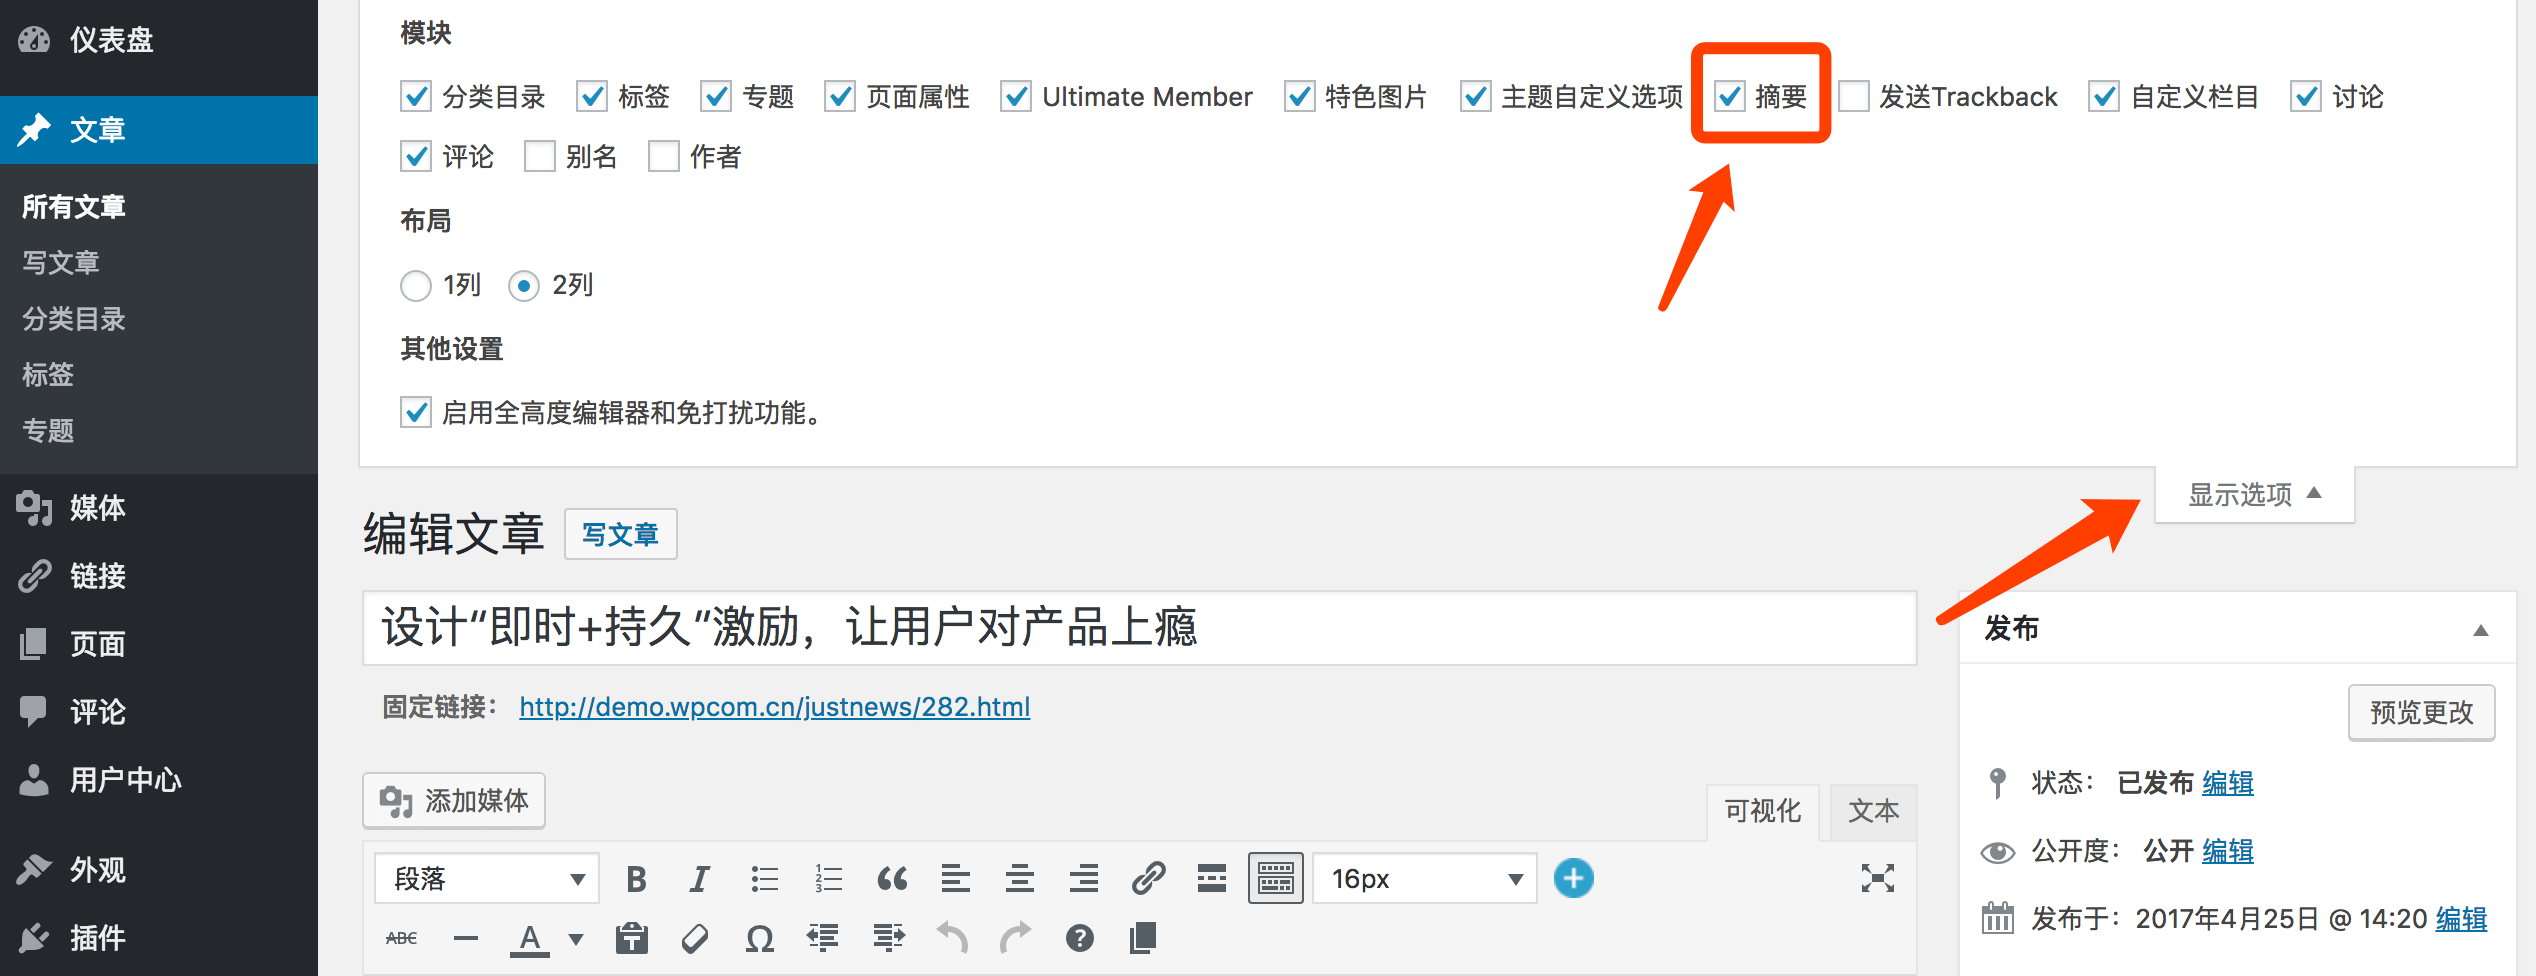Screen dimensions: 2536x976
Task: Click the 预览更改 button
Action: pyautogui.click(x=2421, y=712)
